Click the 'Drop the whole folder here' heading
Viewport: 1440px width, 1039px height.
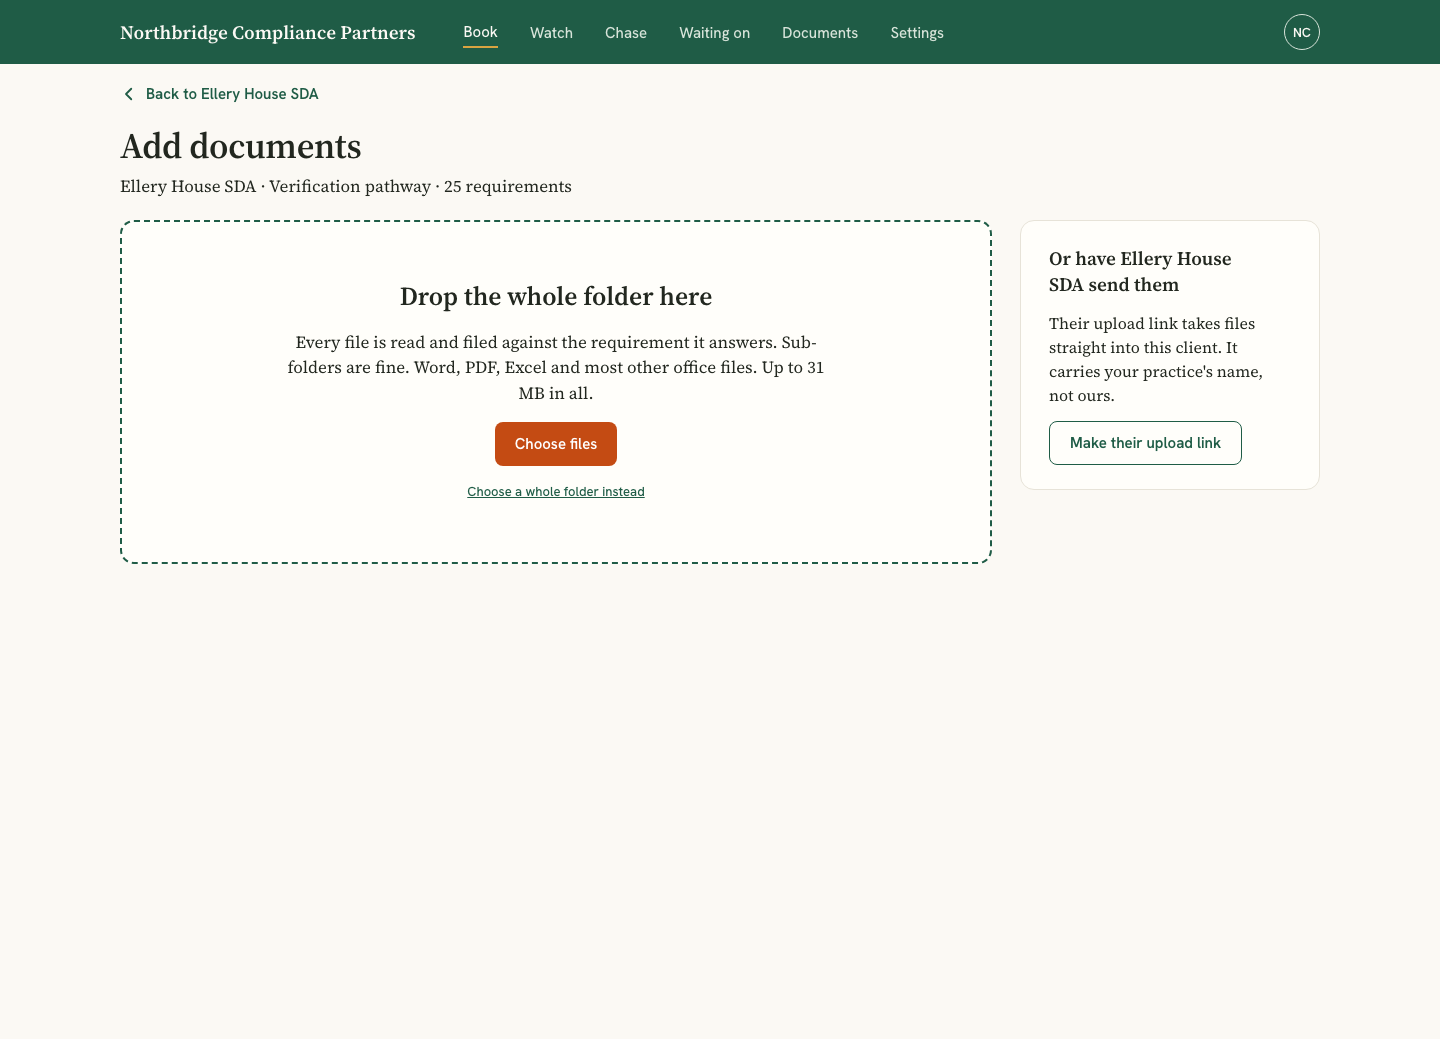point(556,297)
